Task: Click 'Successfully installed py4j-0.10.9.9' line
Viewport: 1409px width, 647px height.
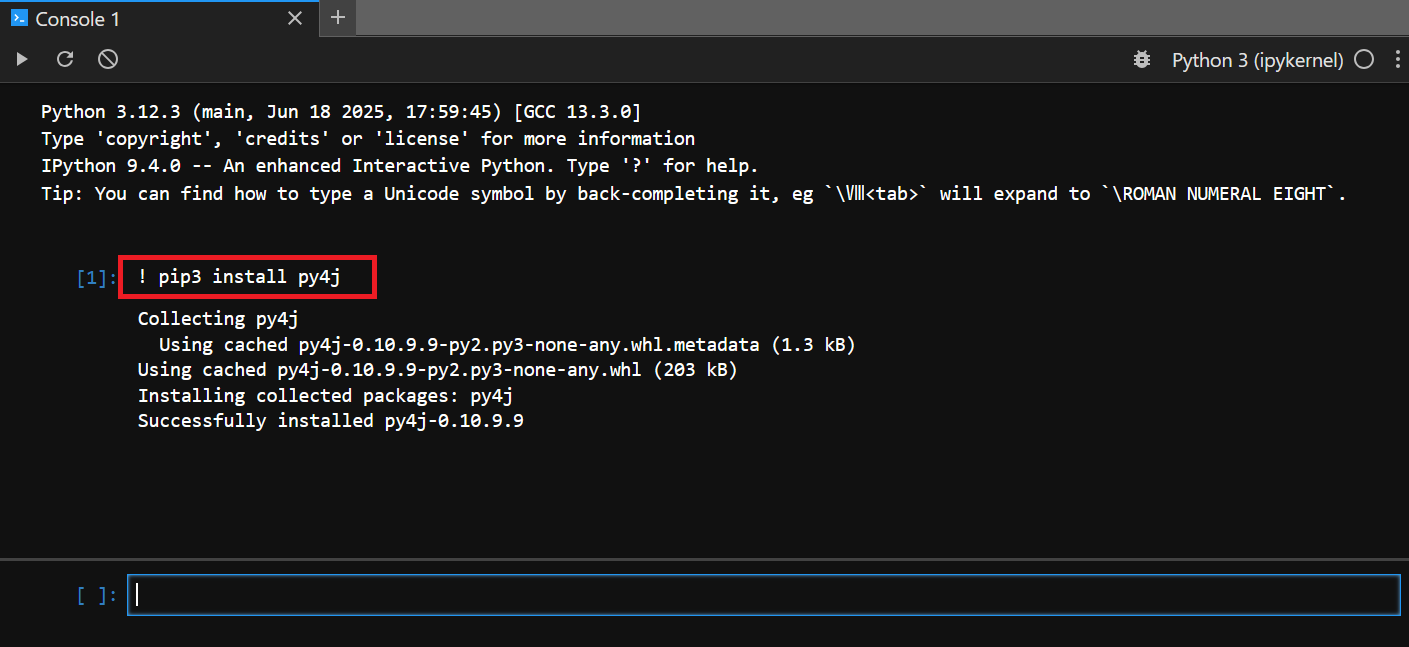Action: [331, 421]
